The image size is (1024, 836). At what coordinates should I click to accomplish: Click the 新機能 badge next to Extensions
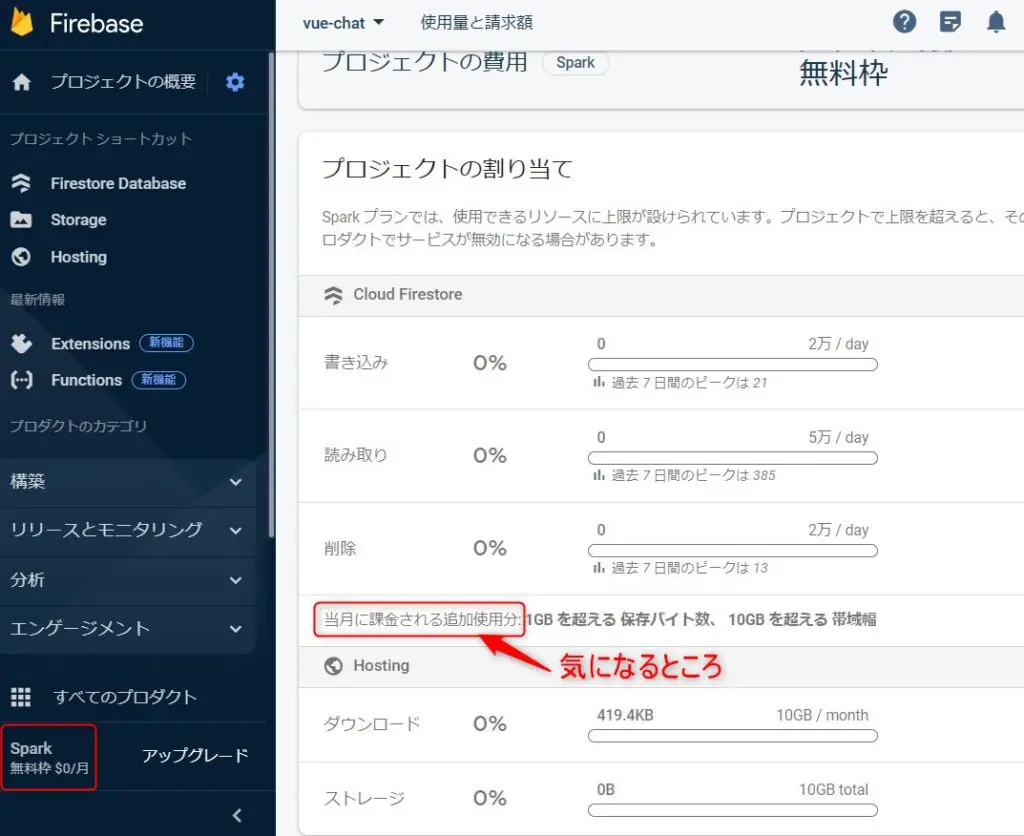pos(167,343)
